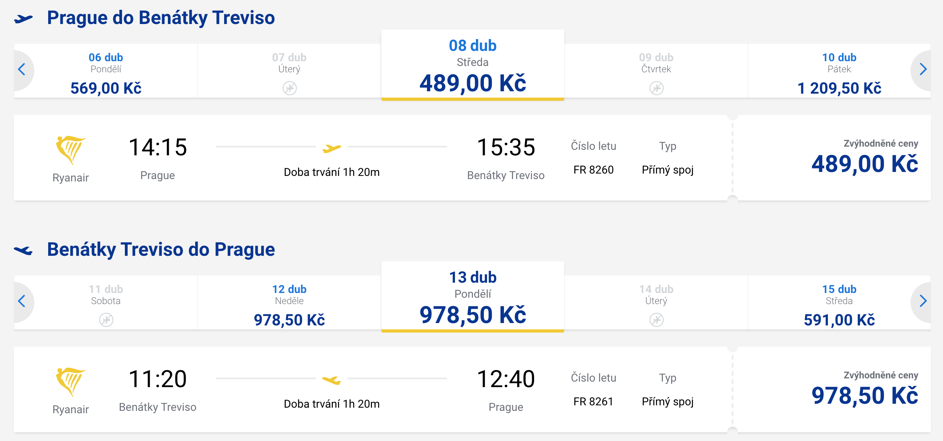
Task: Show earlier return dates with left arrow
Action: [22, 301]
